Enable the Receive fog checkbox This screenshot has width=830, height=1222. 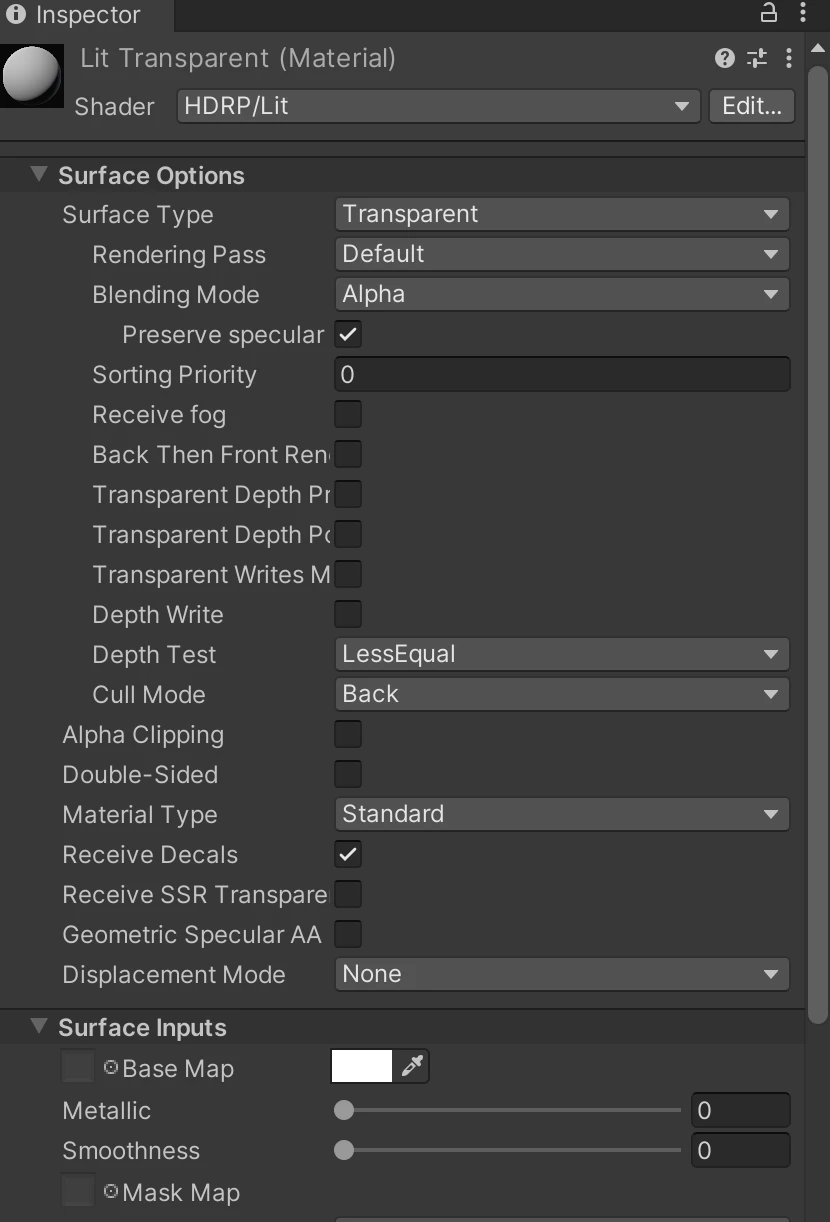pos(348,414)
